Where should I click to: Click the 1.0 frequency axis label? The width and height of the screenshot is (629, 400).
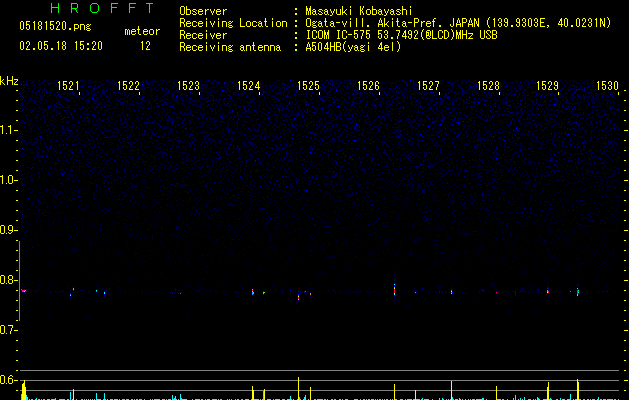click(8, 180)
